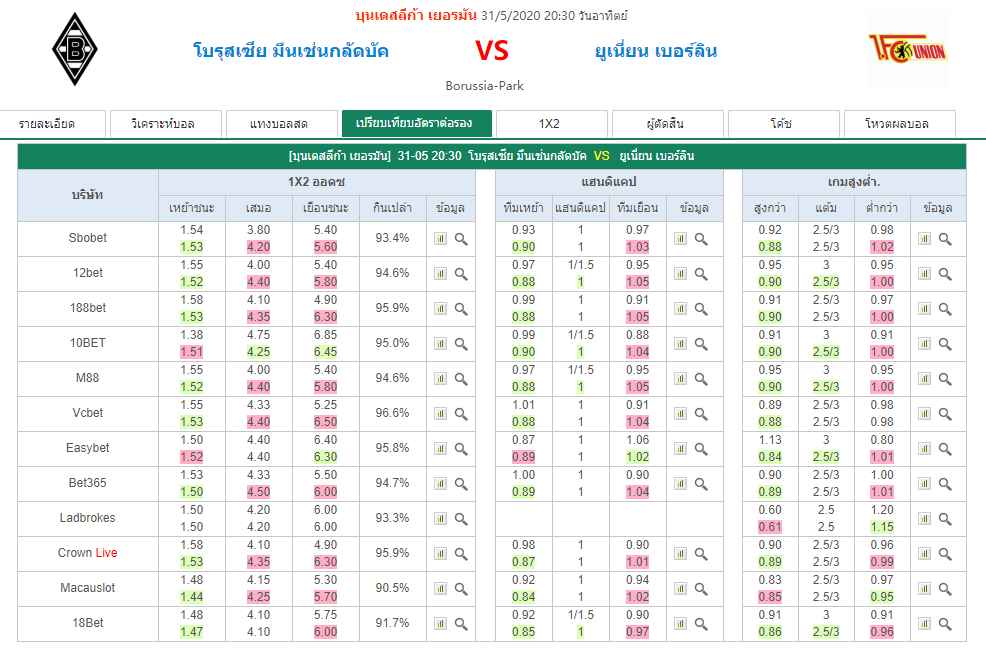Click the Bet365 1X2 magnifier icon

coord(461,484)
